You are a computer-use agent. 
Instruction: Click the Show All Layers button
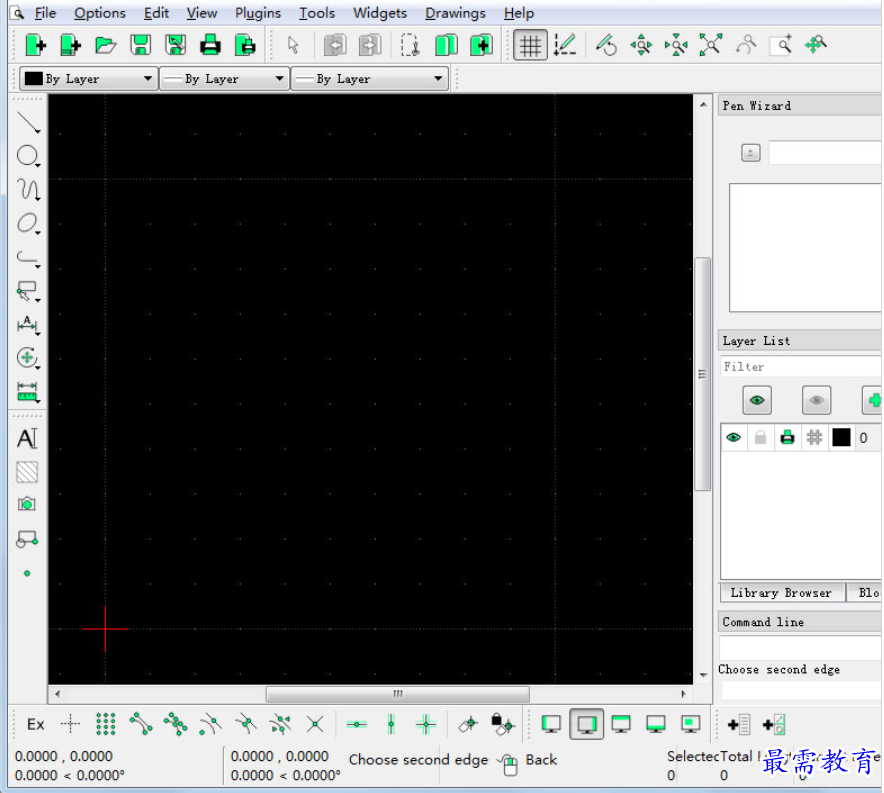757,401
